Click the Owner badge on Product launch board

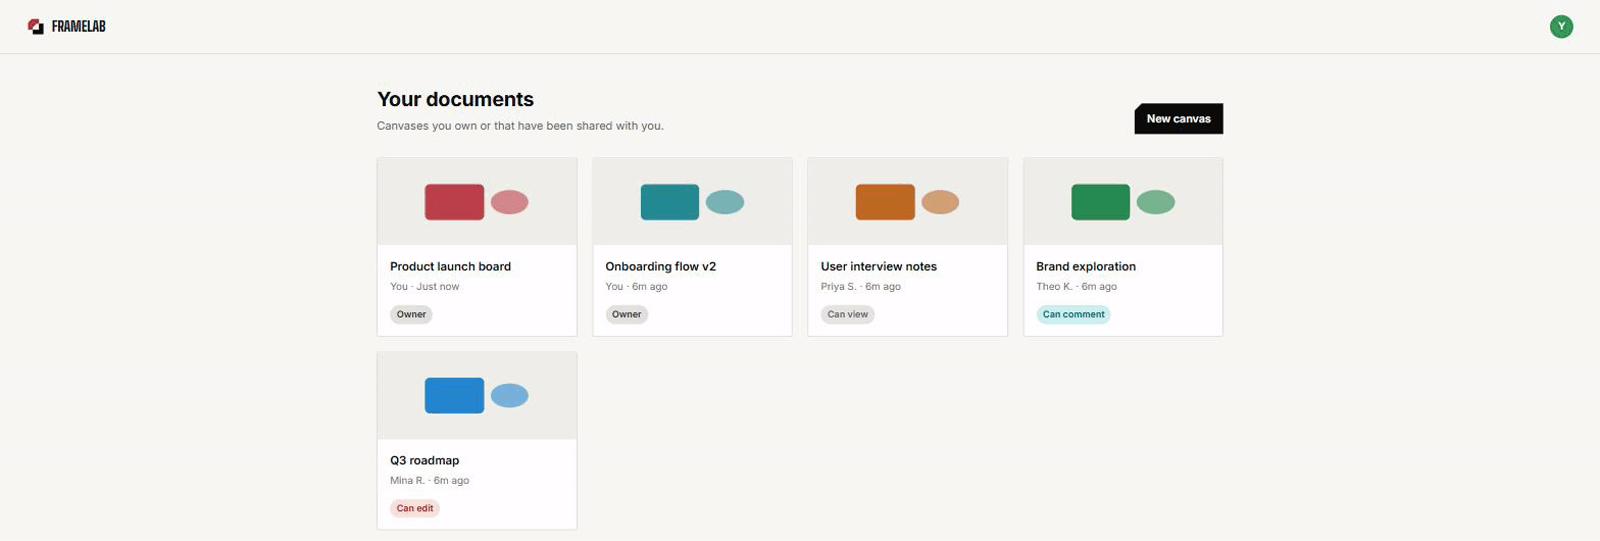point(411,314)
